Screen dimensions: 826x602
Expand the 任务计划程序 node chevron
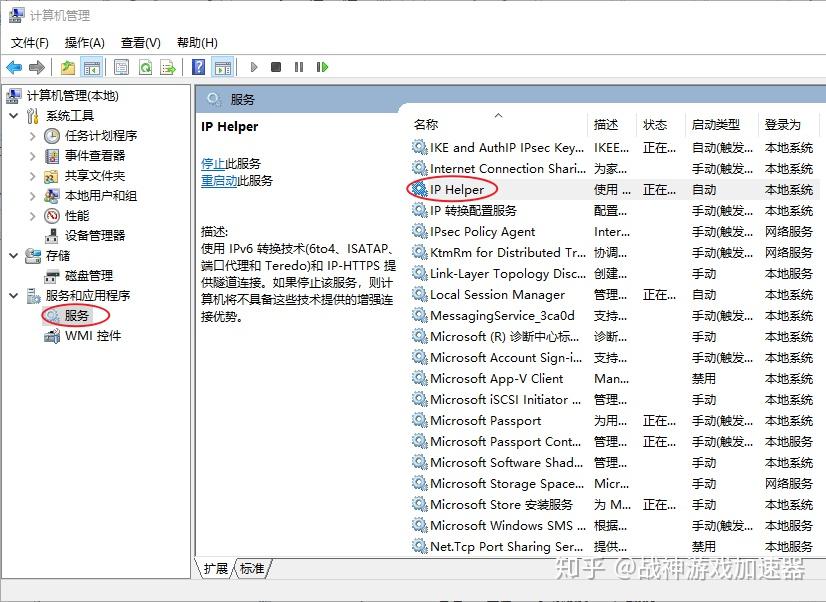coord(33,136)
